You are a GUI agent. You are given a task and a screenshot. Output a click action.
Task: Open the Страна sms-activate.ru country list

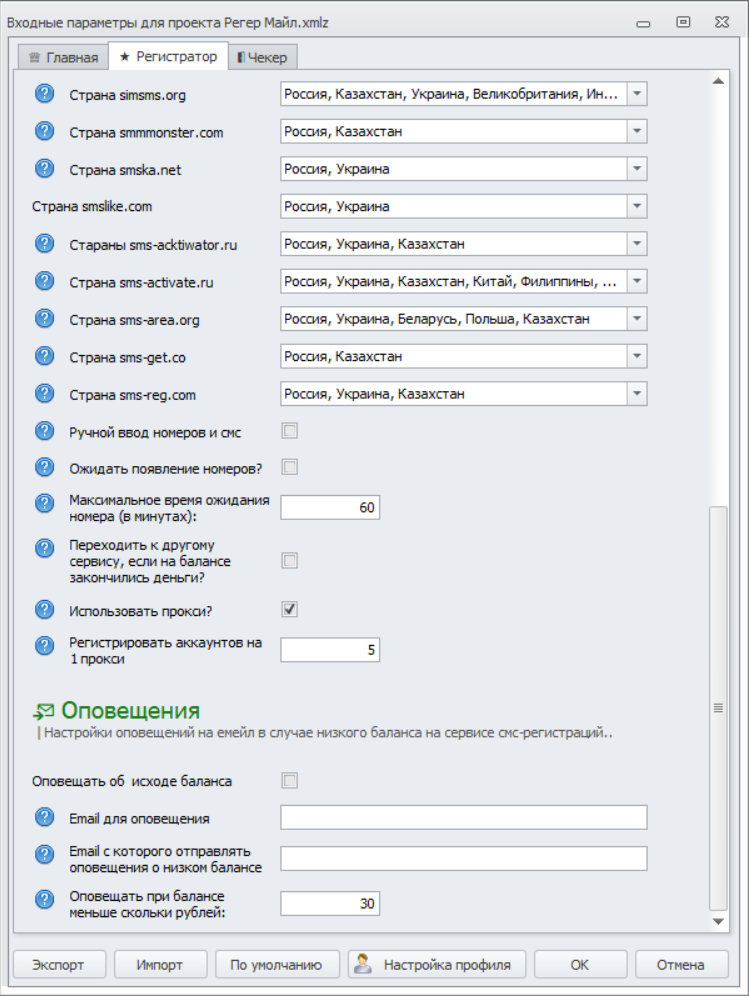(x=637, y=282)
